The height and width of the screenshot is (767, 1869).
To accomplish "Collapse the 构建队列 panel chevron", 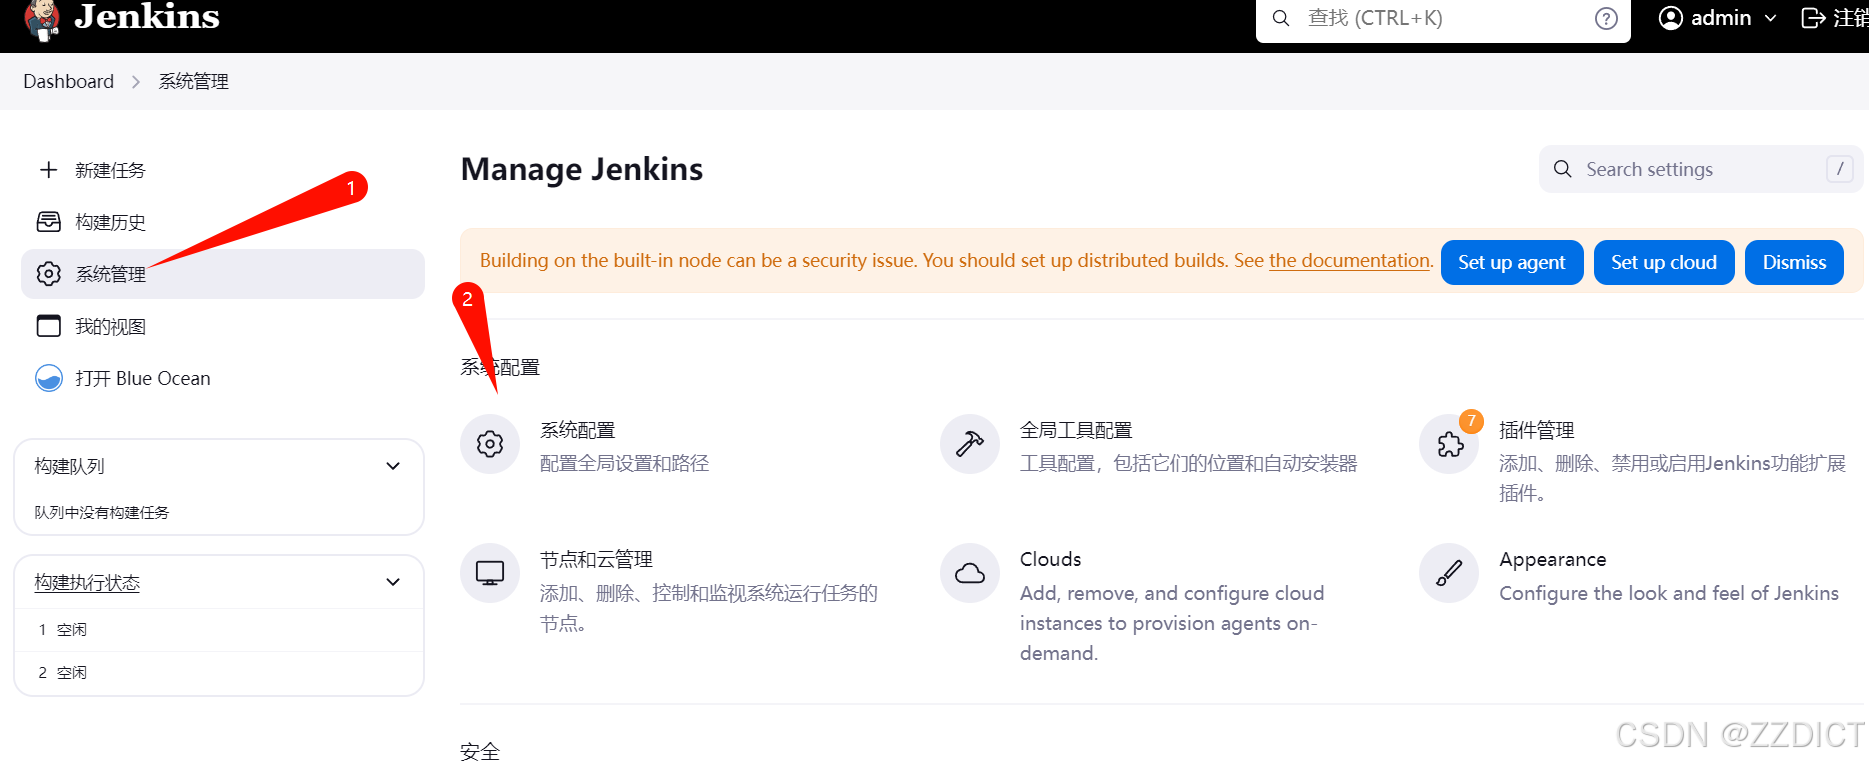I will [x=393, y=466].
